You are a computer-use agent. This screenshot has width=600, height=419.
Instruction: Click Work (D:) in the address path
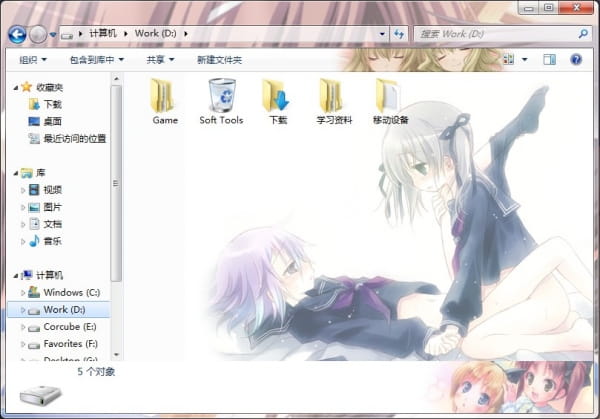click(155, 34)
